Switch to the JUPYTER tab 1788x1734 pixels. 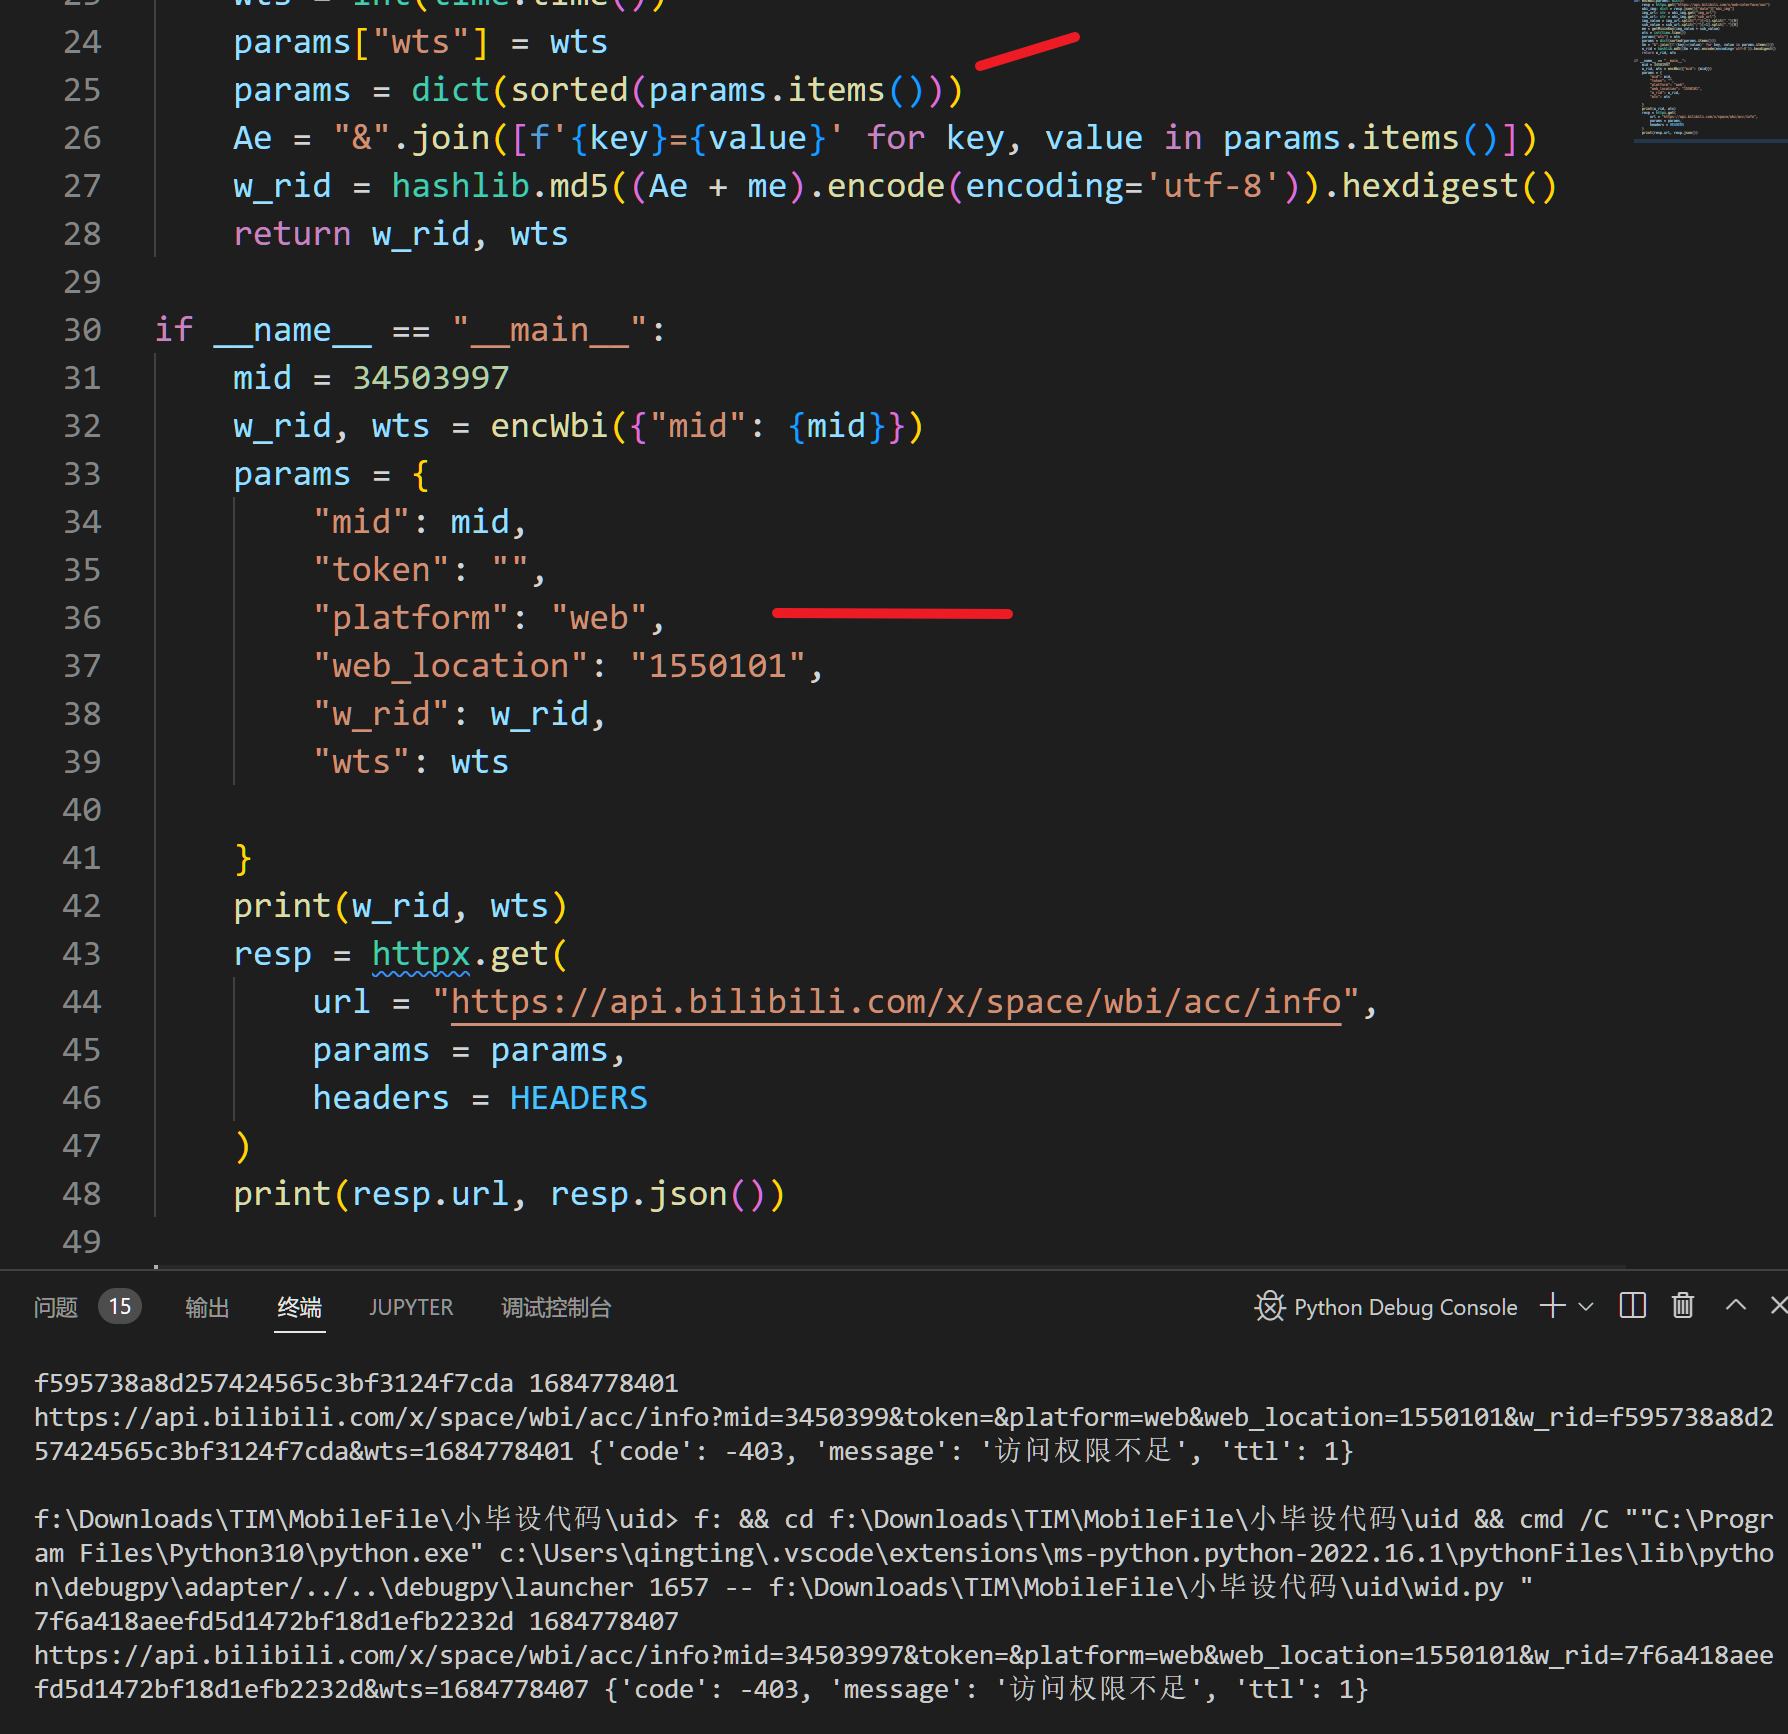[x=410, y=1306]
